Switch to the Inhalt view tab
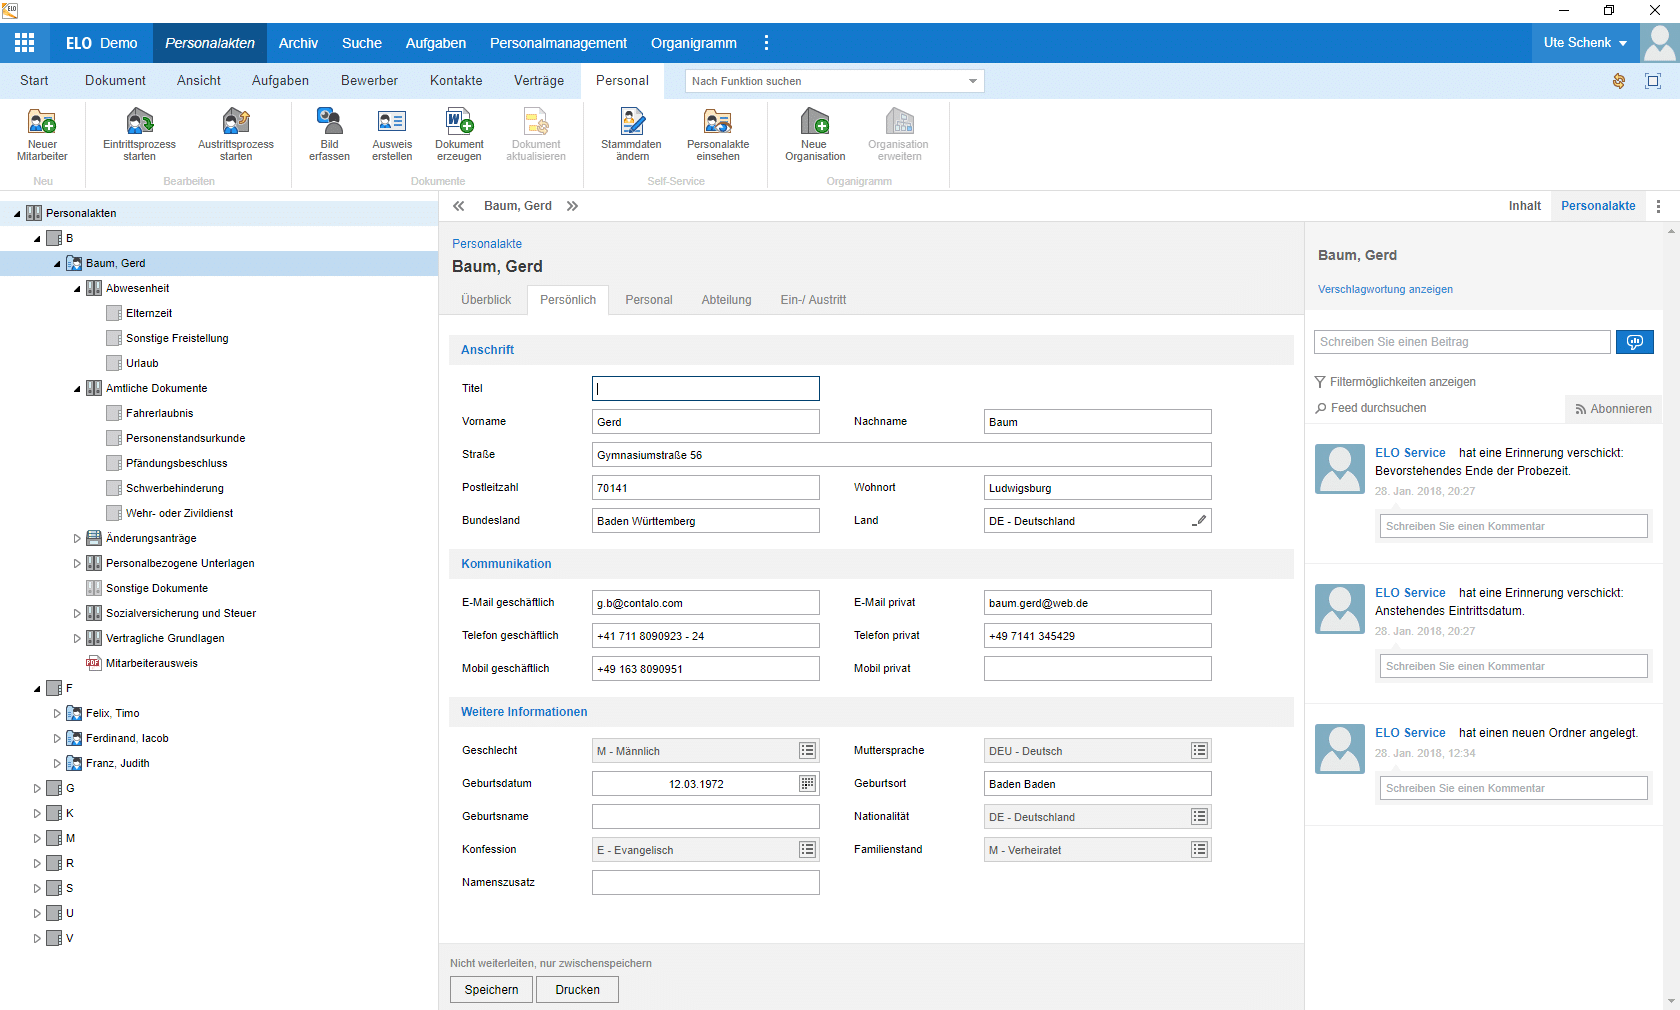 pos(1525,206)
